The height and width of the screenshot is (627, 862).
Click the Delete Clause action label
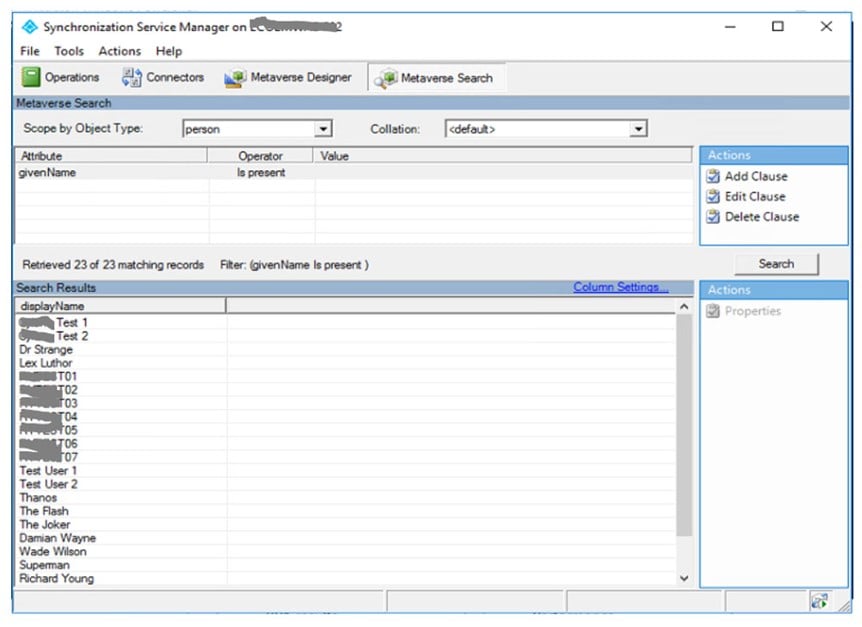coord(762,217)
